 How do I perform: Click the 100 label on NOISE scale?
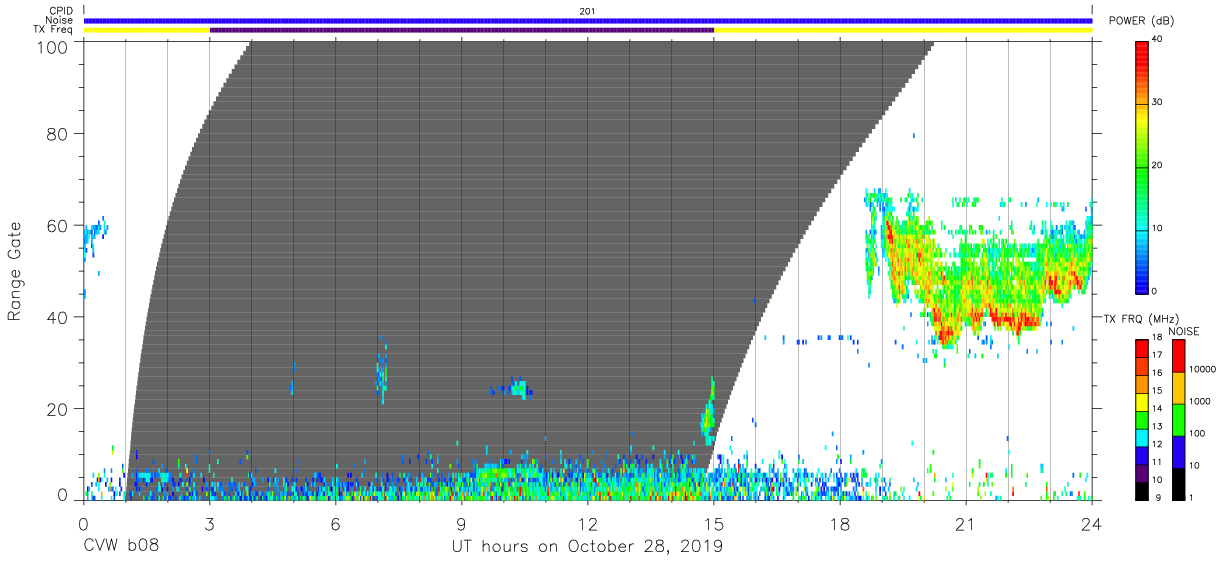pos(1198,434)
